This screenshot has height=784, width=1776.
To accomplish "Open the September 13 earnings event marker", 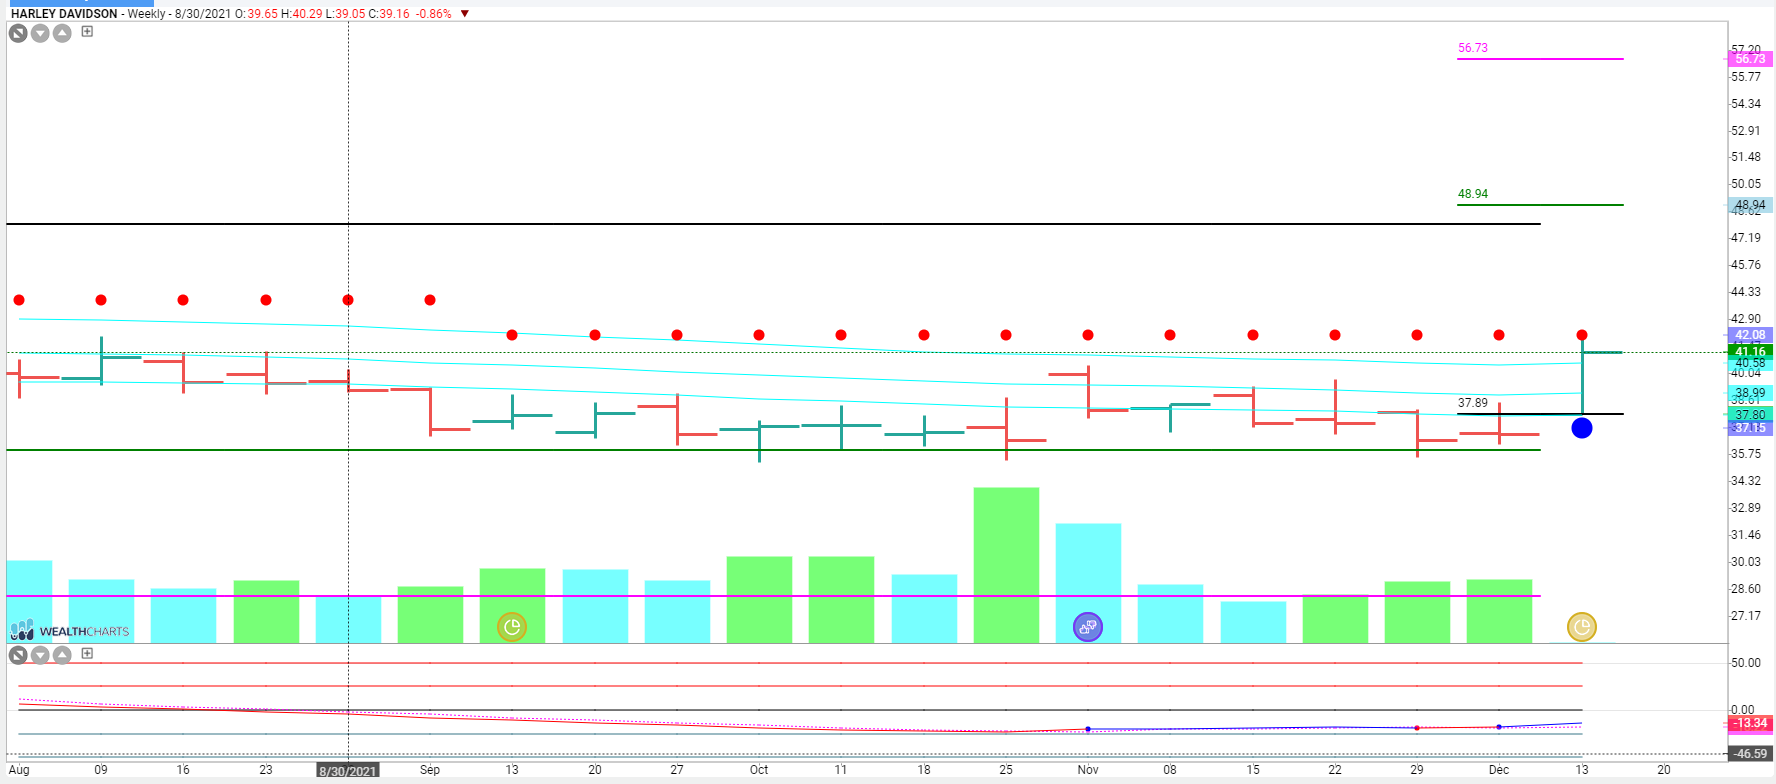I will click(512, 627).
